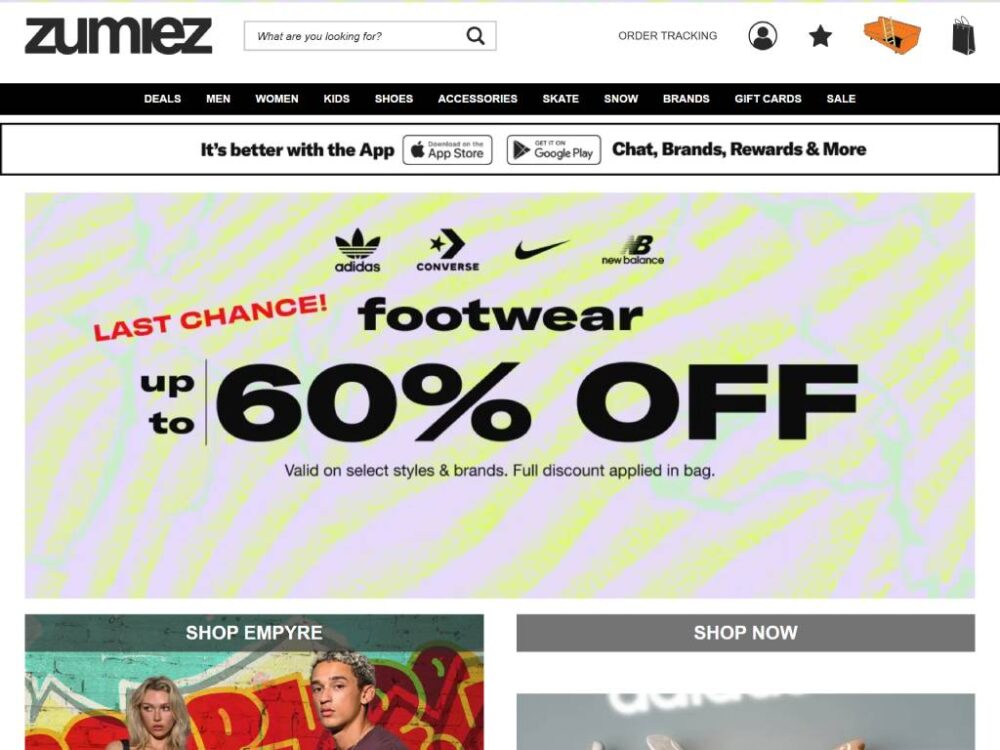The height and width of the screenshot is (750, 1000).
Task: Open the Men menu
Action: (218, 99)
